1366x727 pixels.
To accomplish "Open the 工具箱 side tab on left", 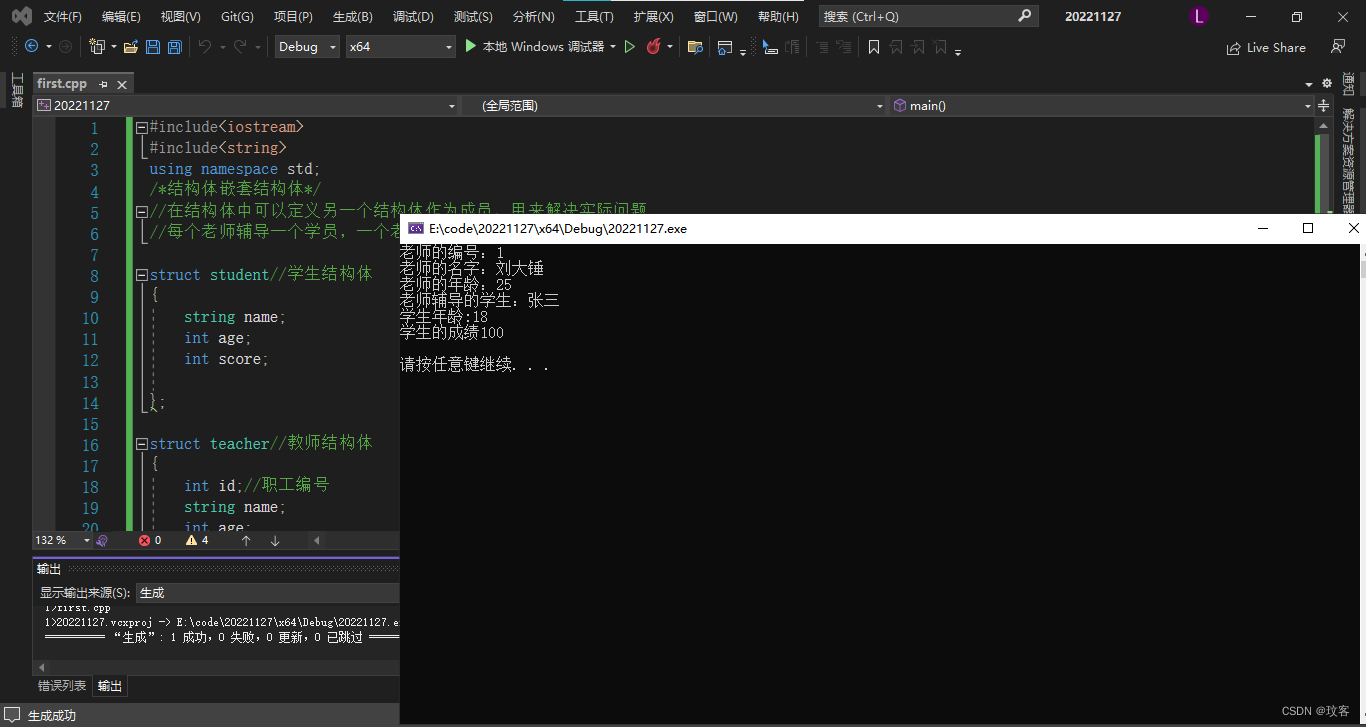I will click(x=17, y=90).
